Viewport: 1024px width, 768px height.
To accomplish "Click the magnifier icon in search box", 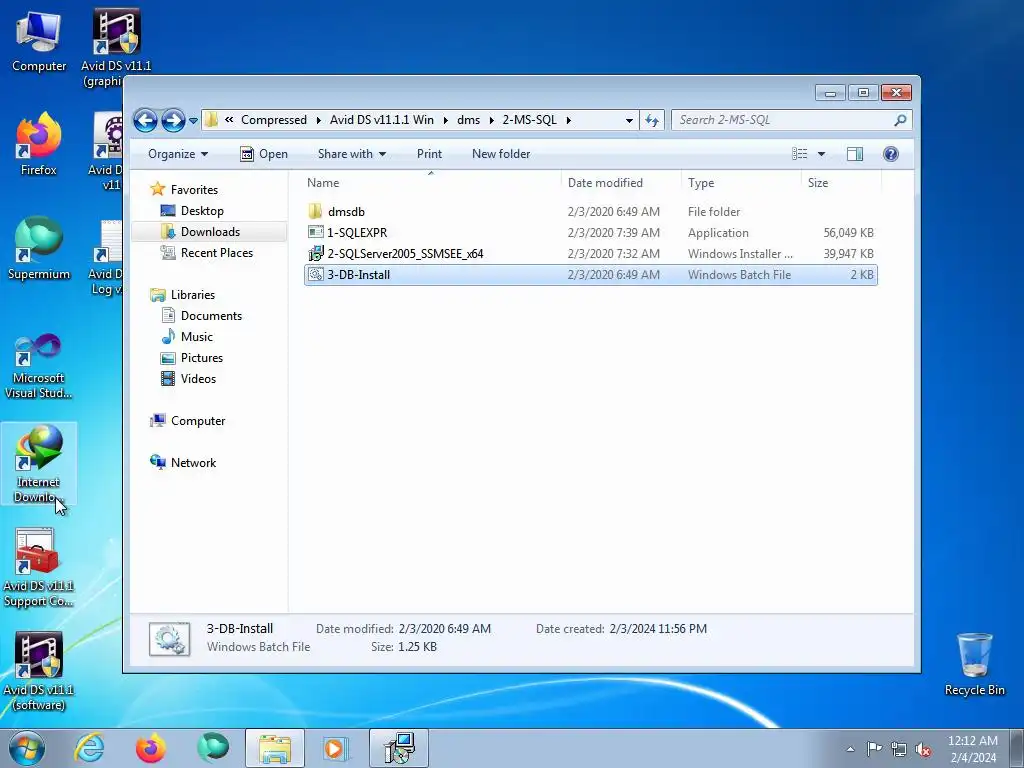I will tap(901, 120).
